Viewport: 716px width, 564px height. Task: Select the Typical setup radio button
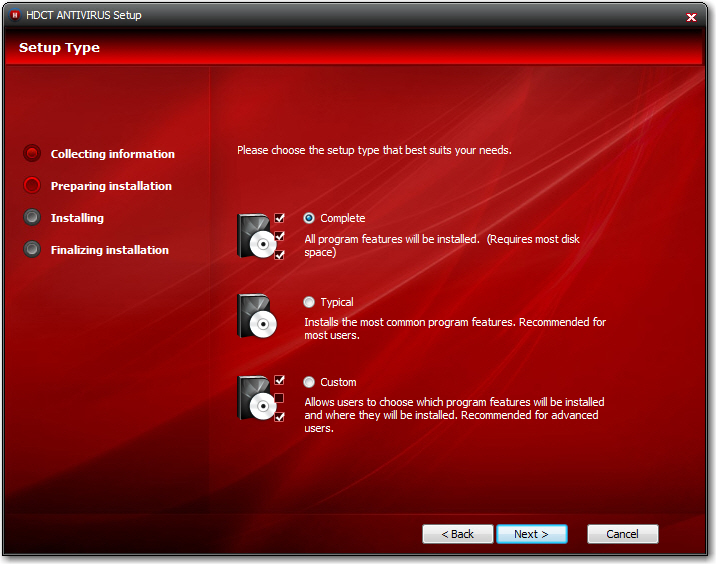coord(309,302)
